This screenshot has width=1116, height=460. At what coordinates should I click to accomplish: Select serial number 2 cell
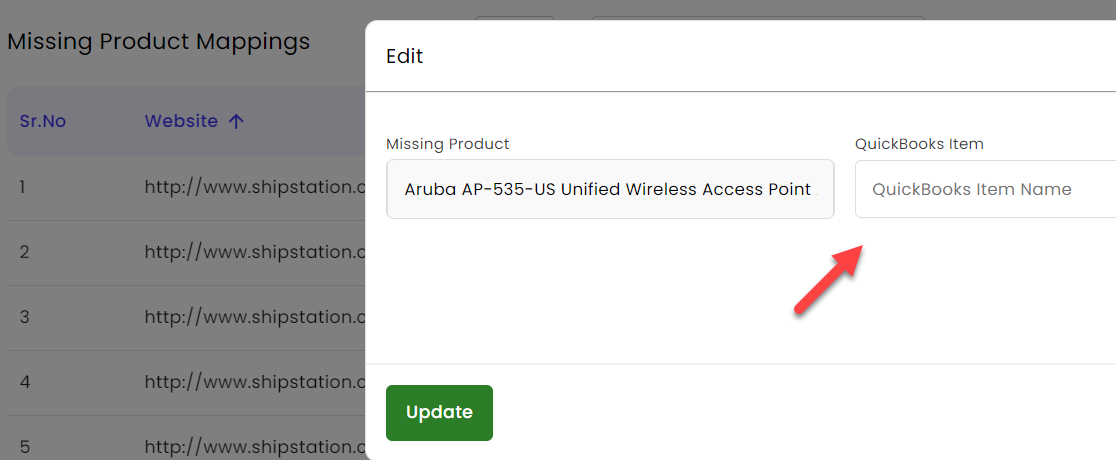24,252
